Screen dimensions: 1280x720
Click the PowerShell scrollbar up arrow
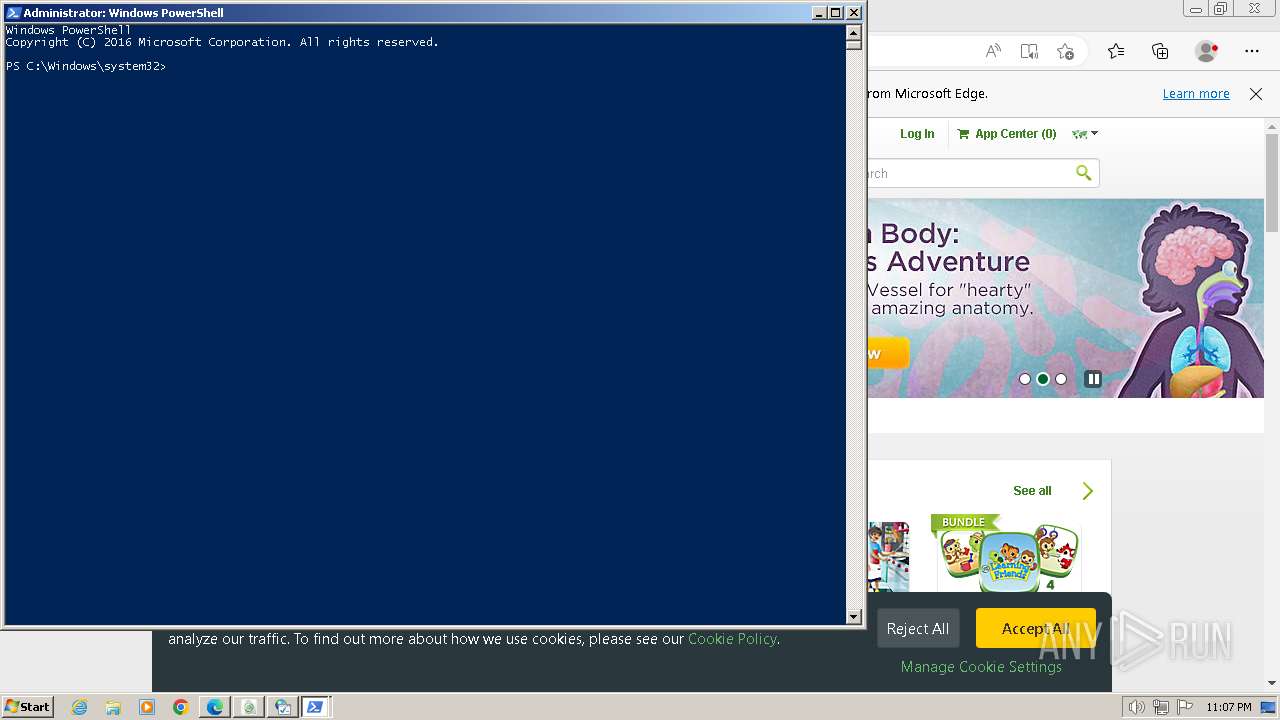click(854, 32)
